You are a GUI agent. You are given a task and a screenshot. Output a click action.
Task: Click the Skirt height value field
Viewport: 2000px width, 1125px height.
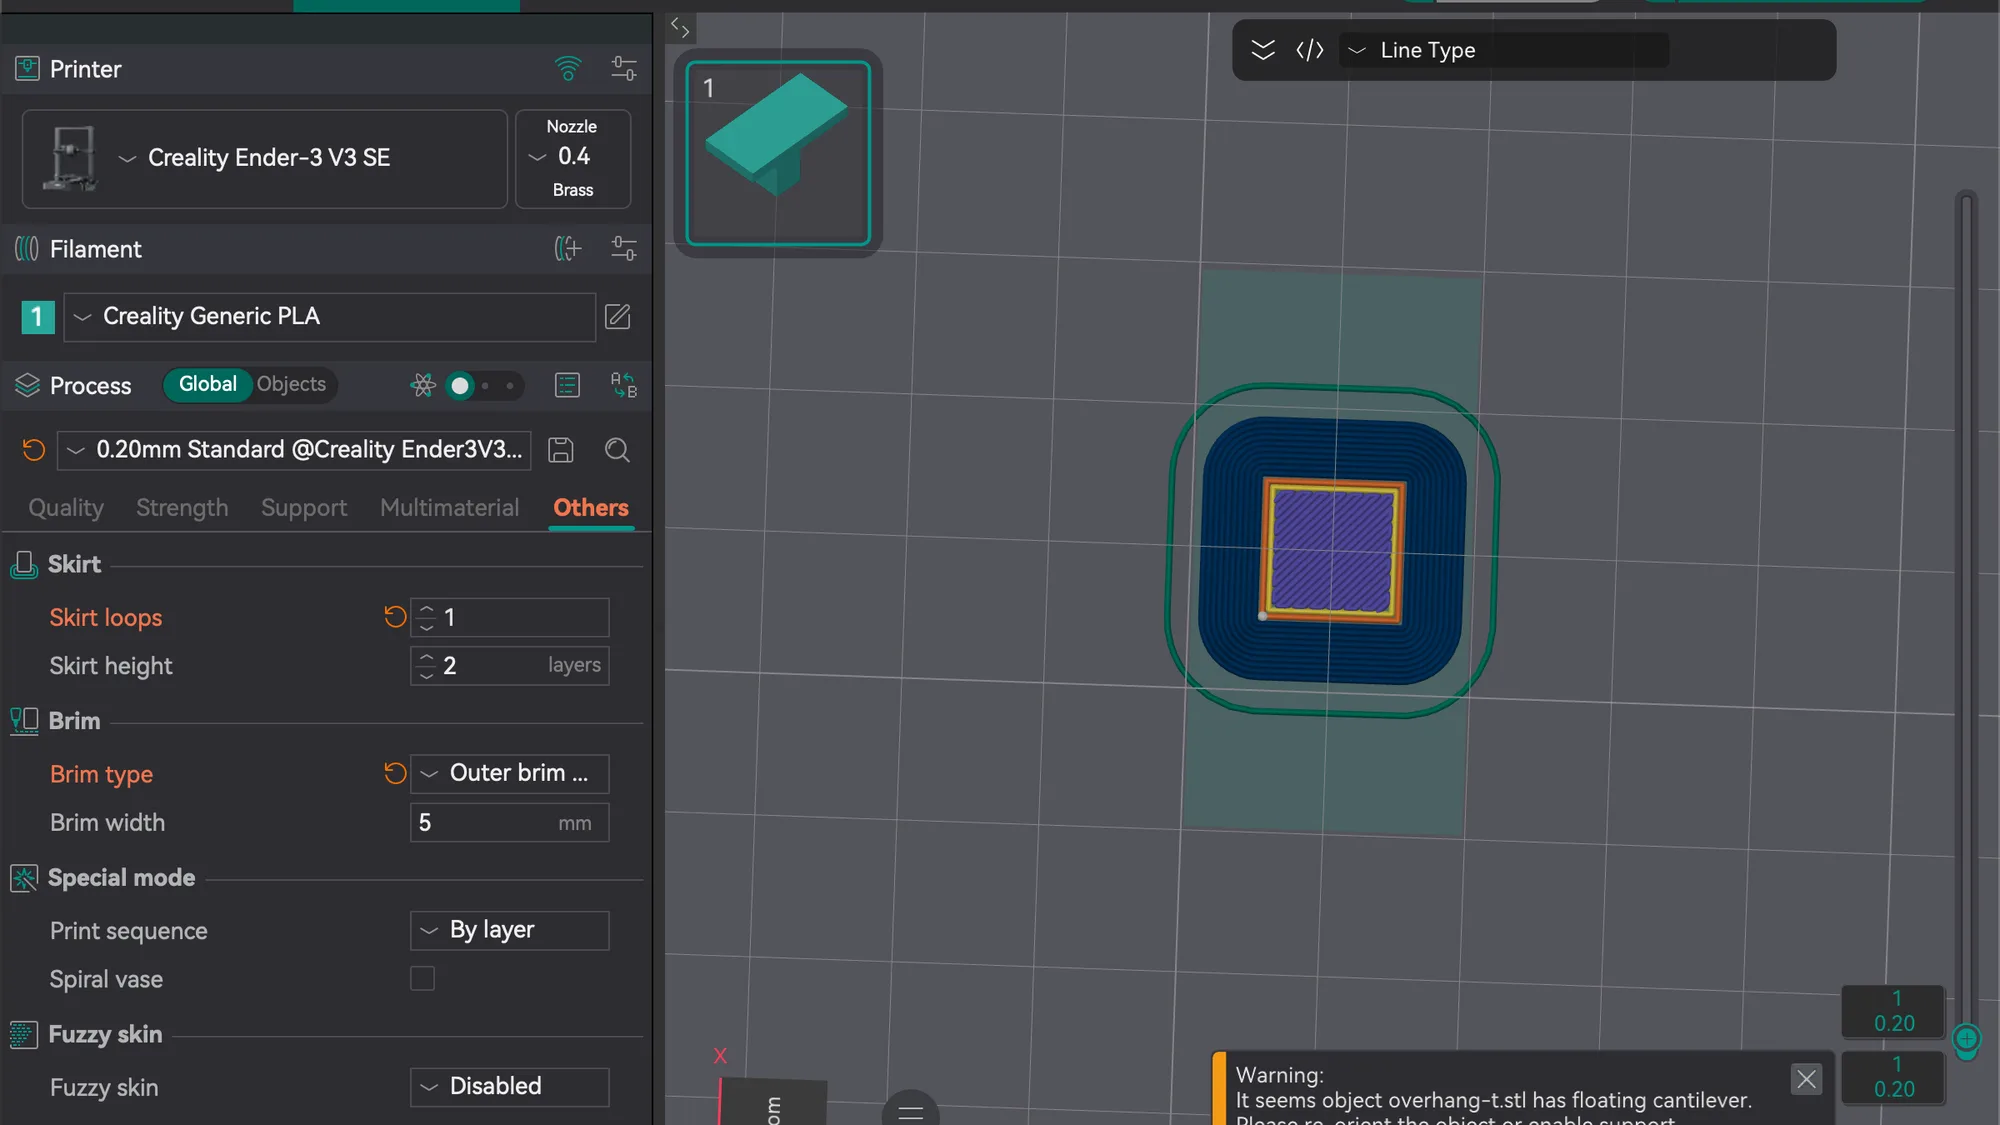click(509, 666)
